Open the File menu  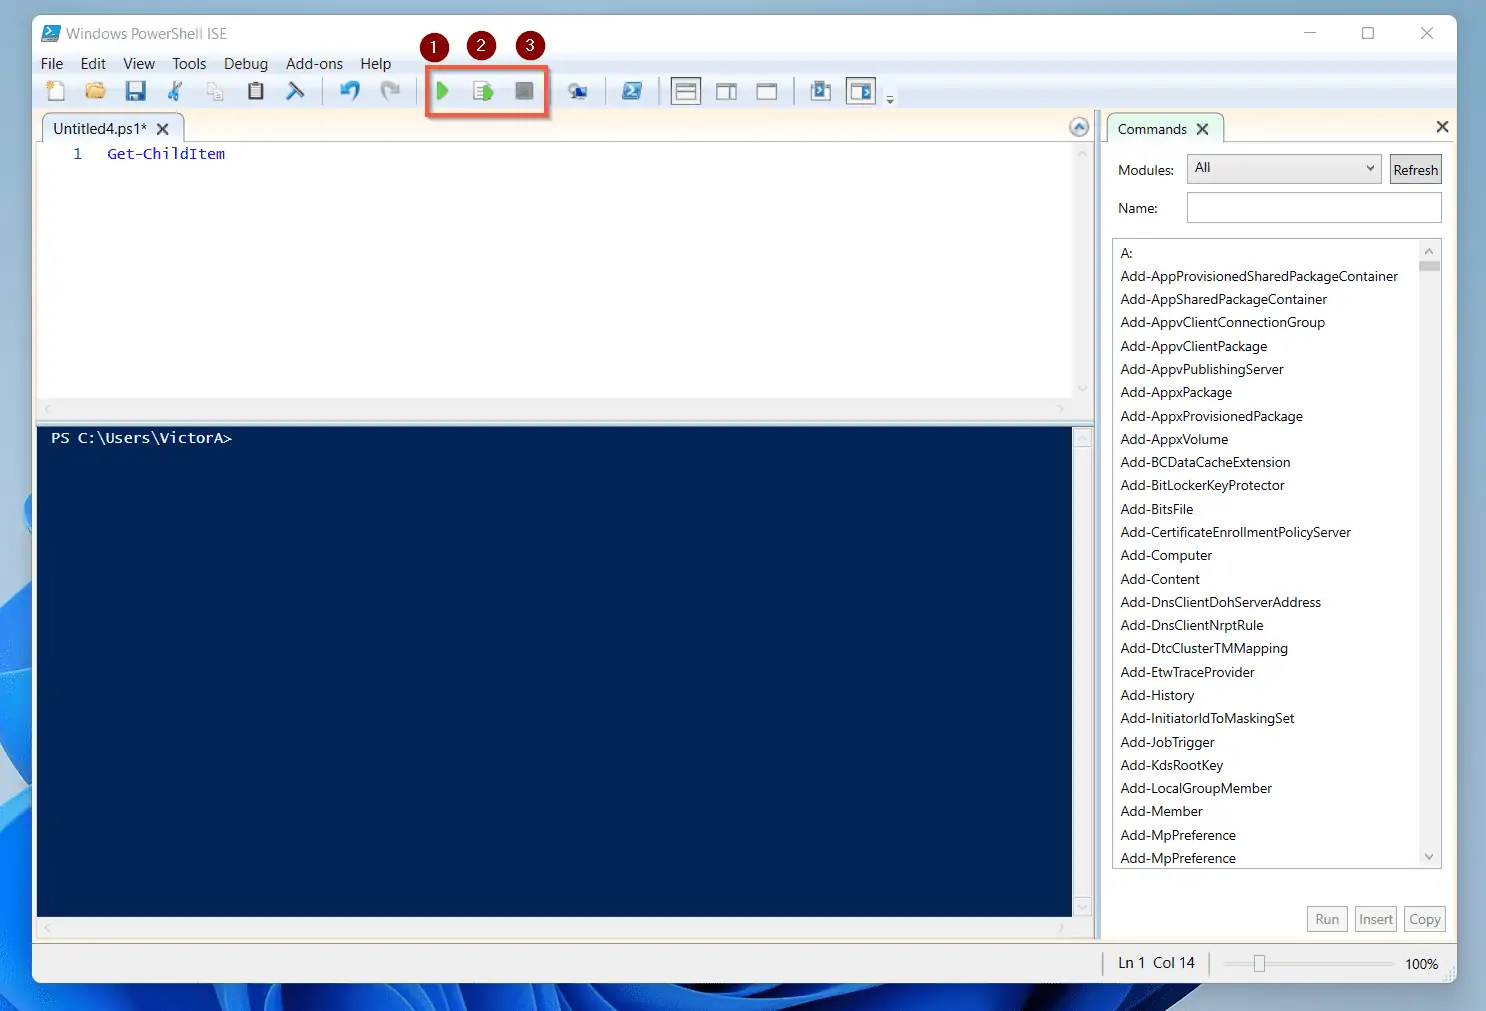(x=52, y=63)
